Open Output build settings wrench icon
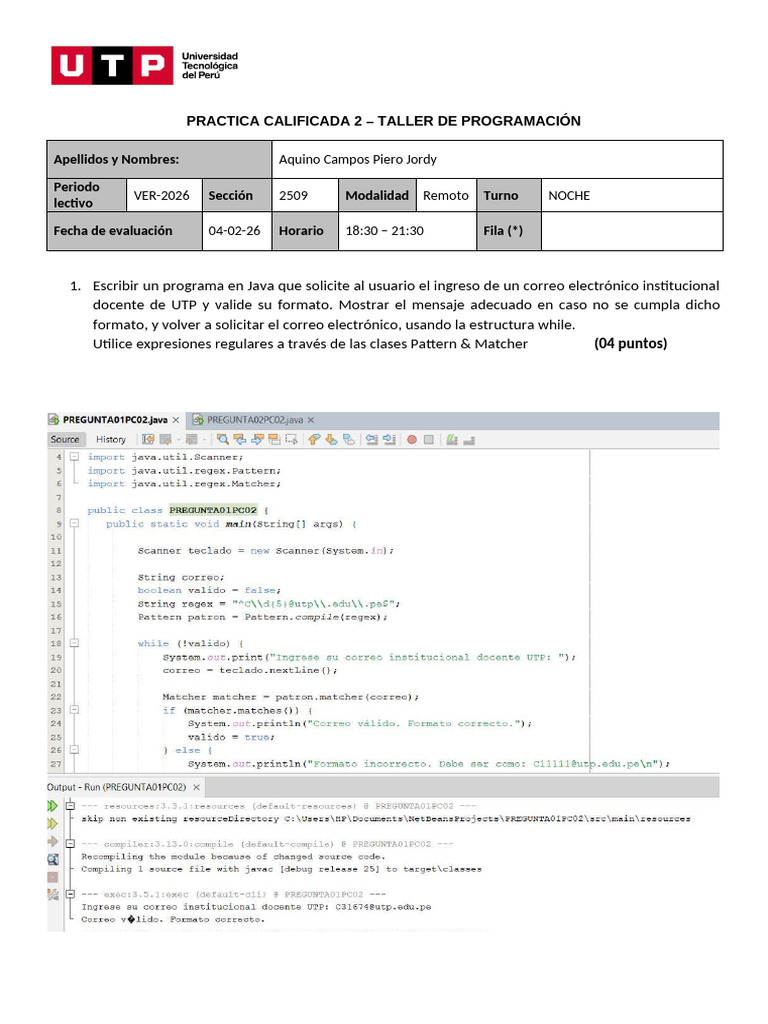The image size is (768, 1024). point(53,895)
